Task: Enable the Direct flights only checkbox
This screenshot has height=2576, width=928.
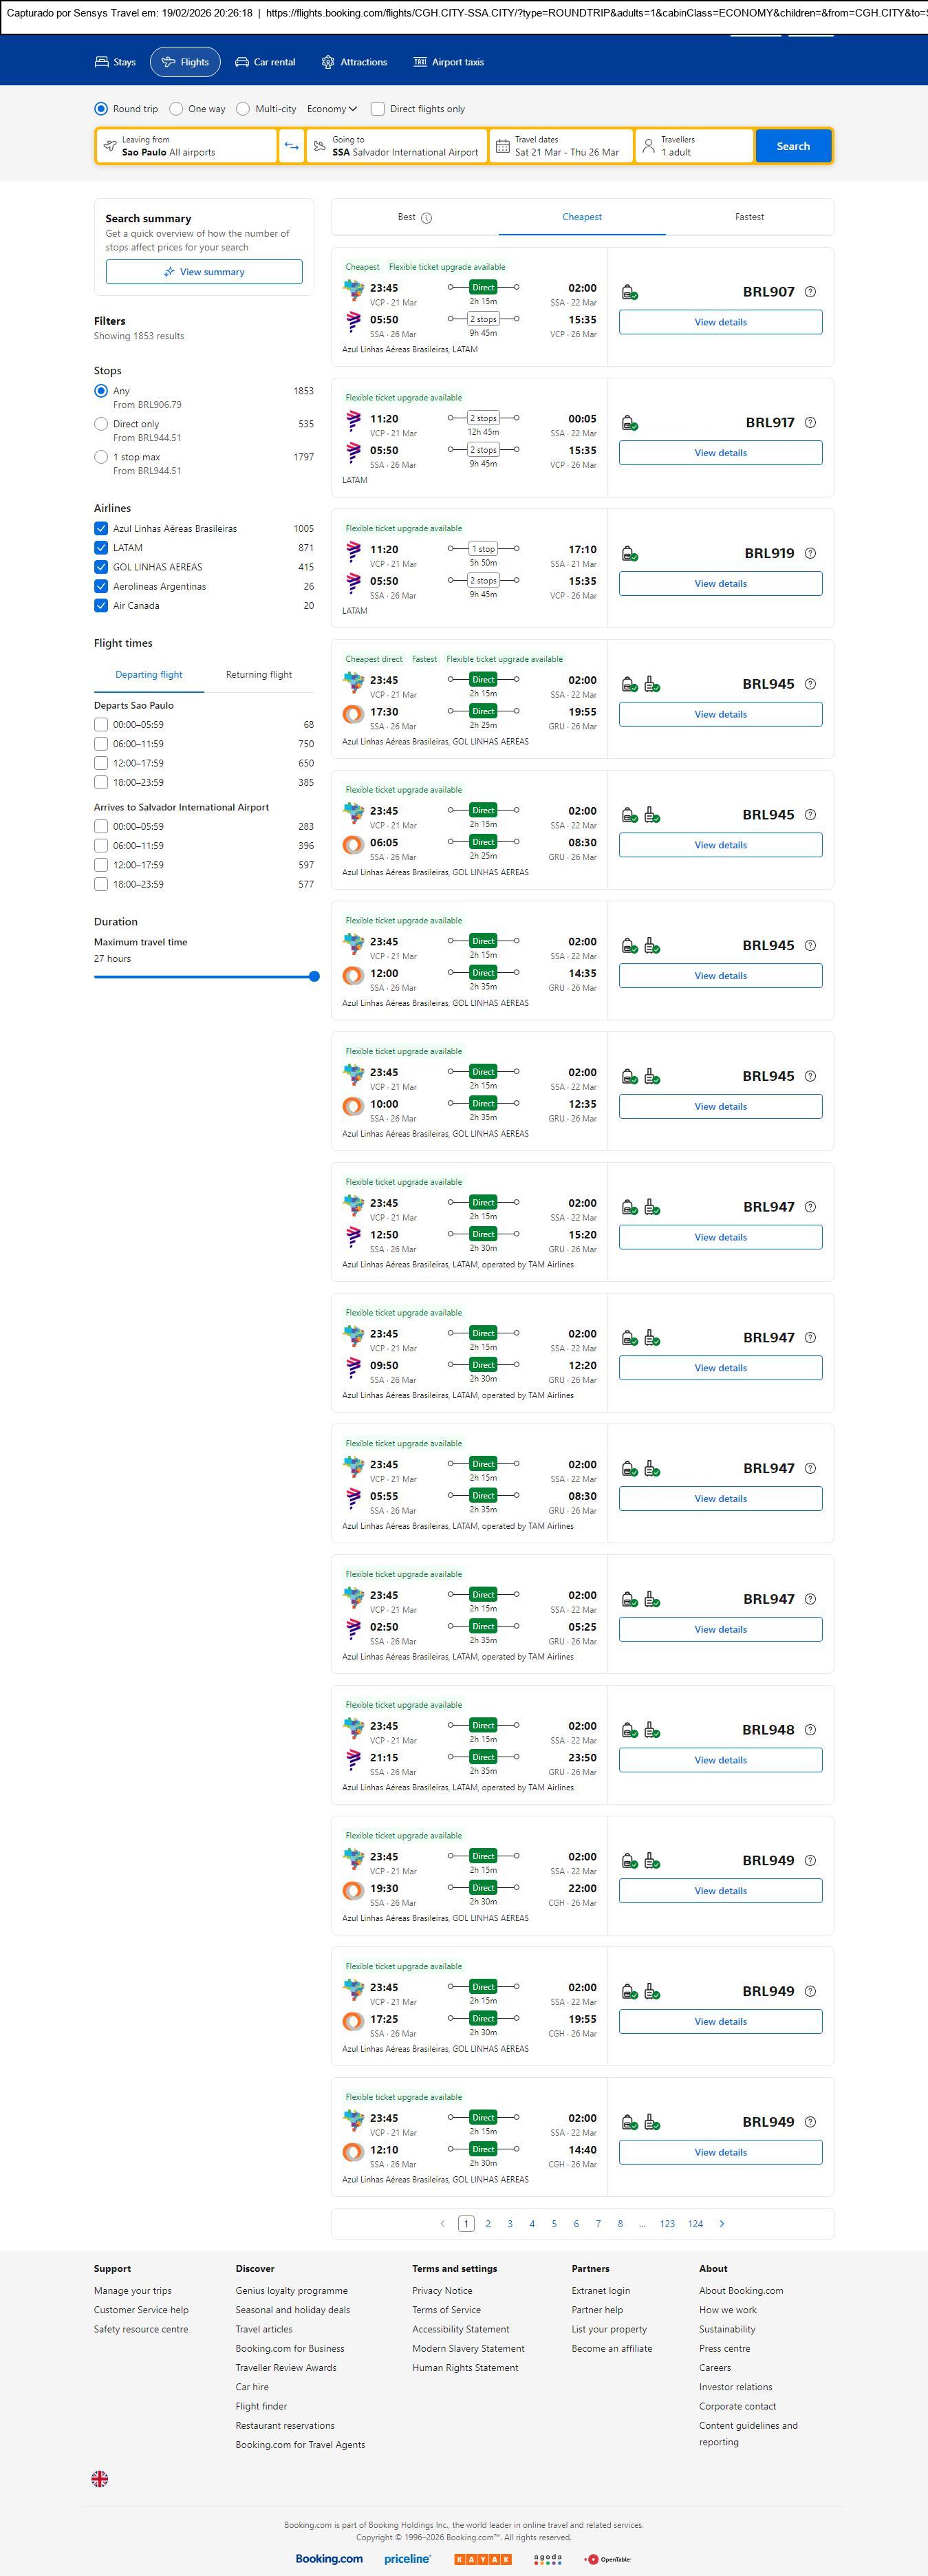Action: pyautogui.click(x=378, y=109)
